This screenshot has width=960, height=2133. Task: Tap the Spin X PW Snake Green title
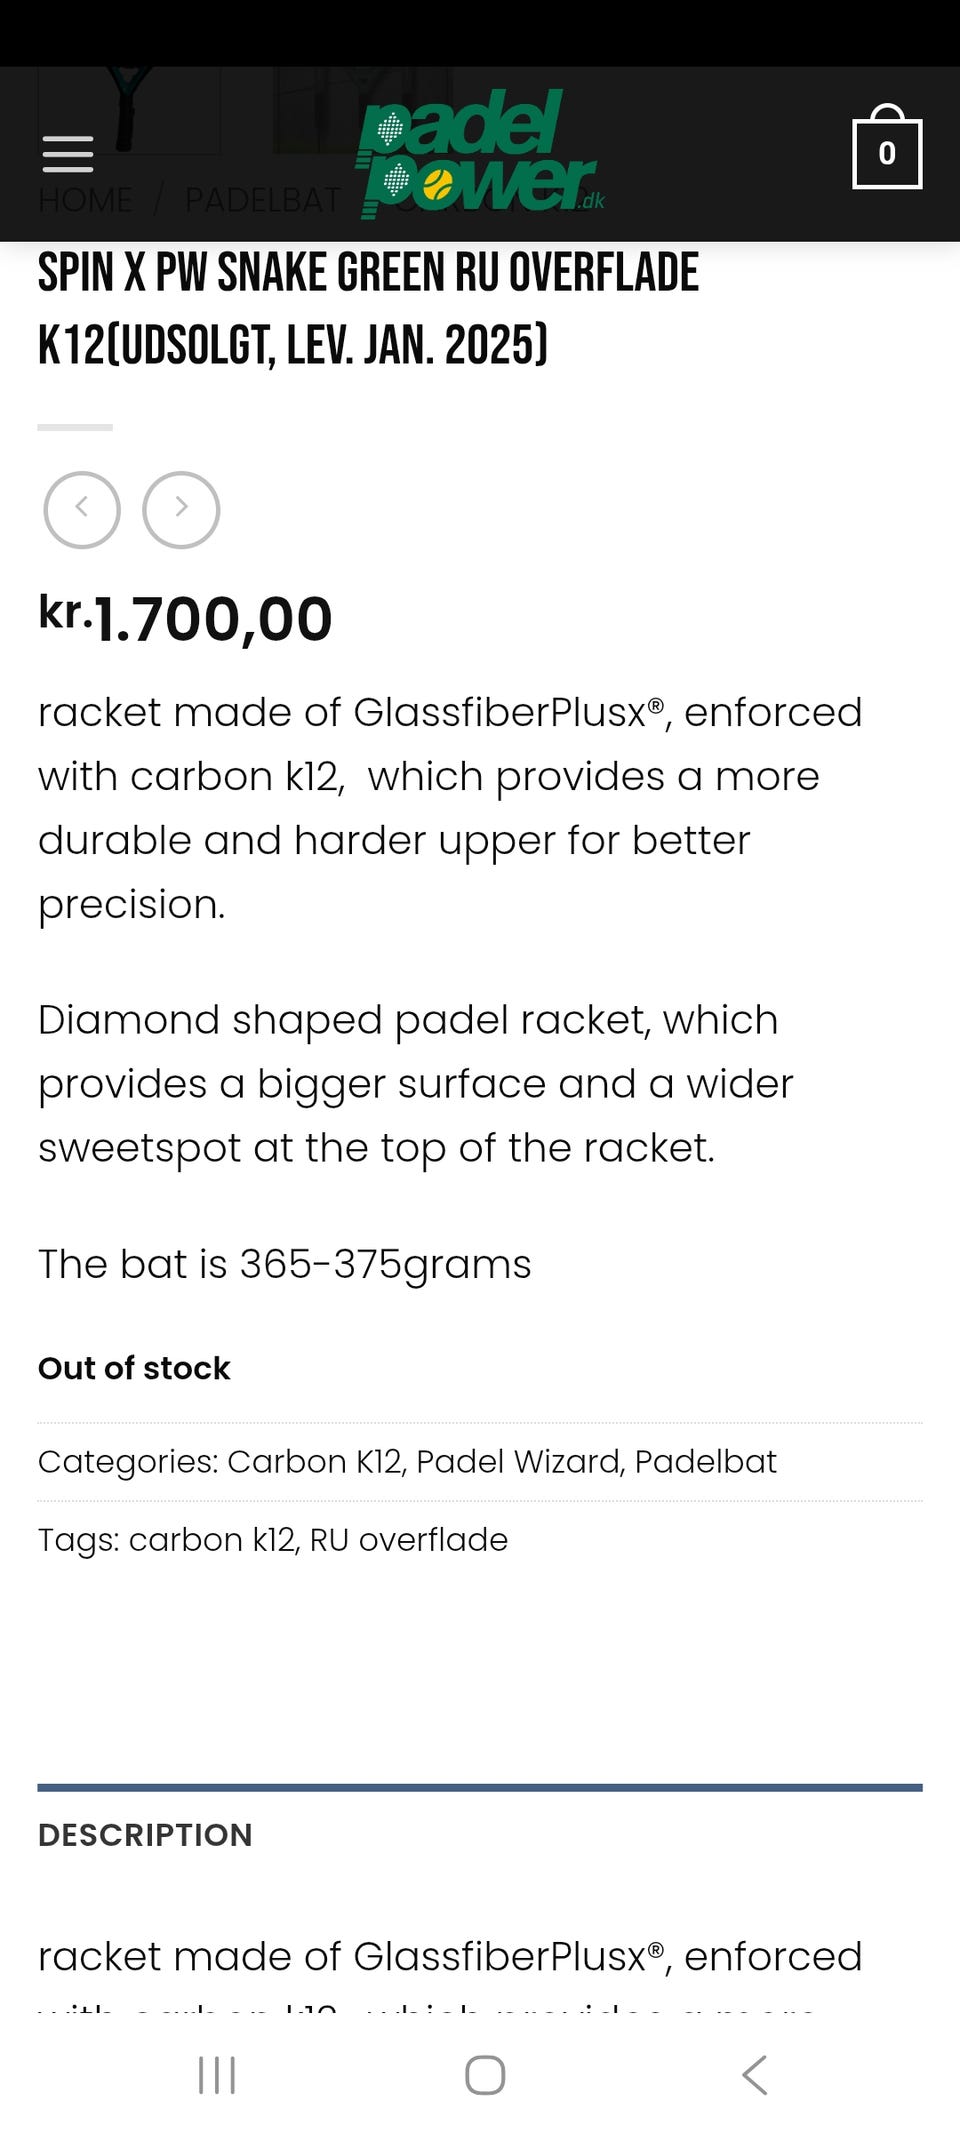click(368, 308)
